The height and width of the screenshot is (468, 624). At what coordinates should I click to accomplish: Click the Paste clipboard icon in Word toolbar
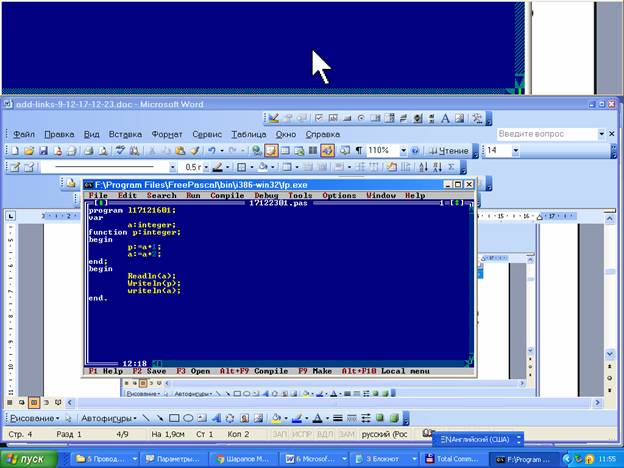[180, 151]
